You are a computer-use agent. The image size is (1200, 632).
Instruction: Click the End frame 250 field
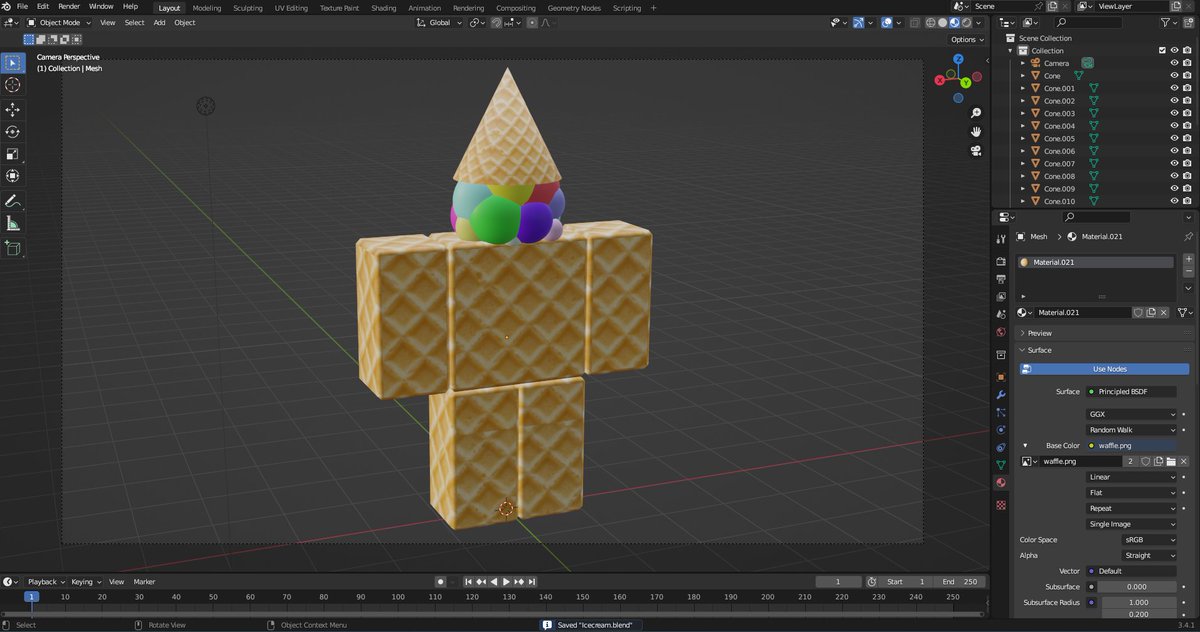960,582
